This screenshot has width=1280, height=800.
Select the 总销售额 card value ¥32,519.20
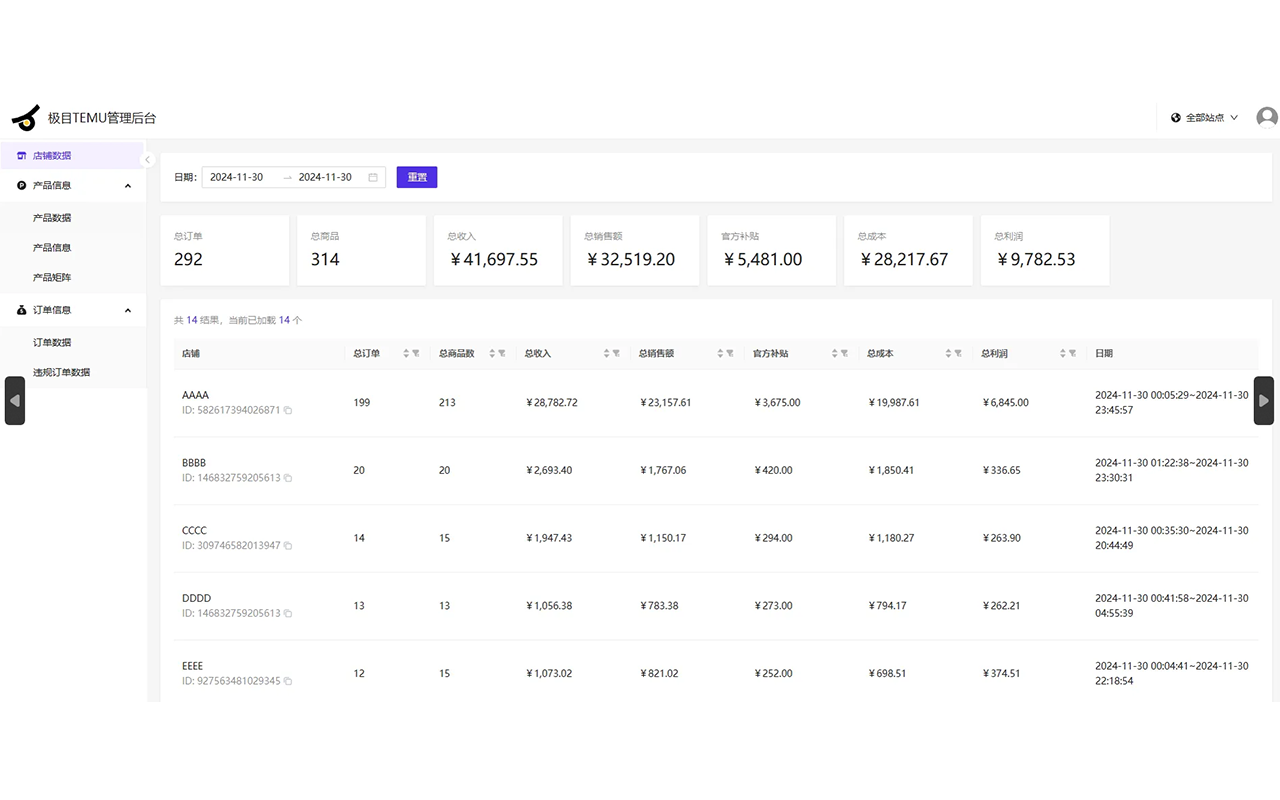(630, 260)
